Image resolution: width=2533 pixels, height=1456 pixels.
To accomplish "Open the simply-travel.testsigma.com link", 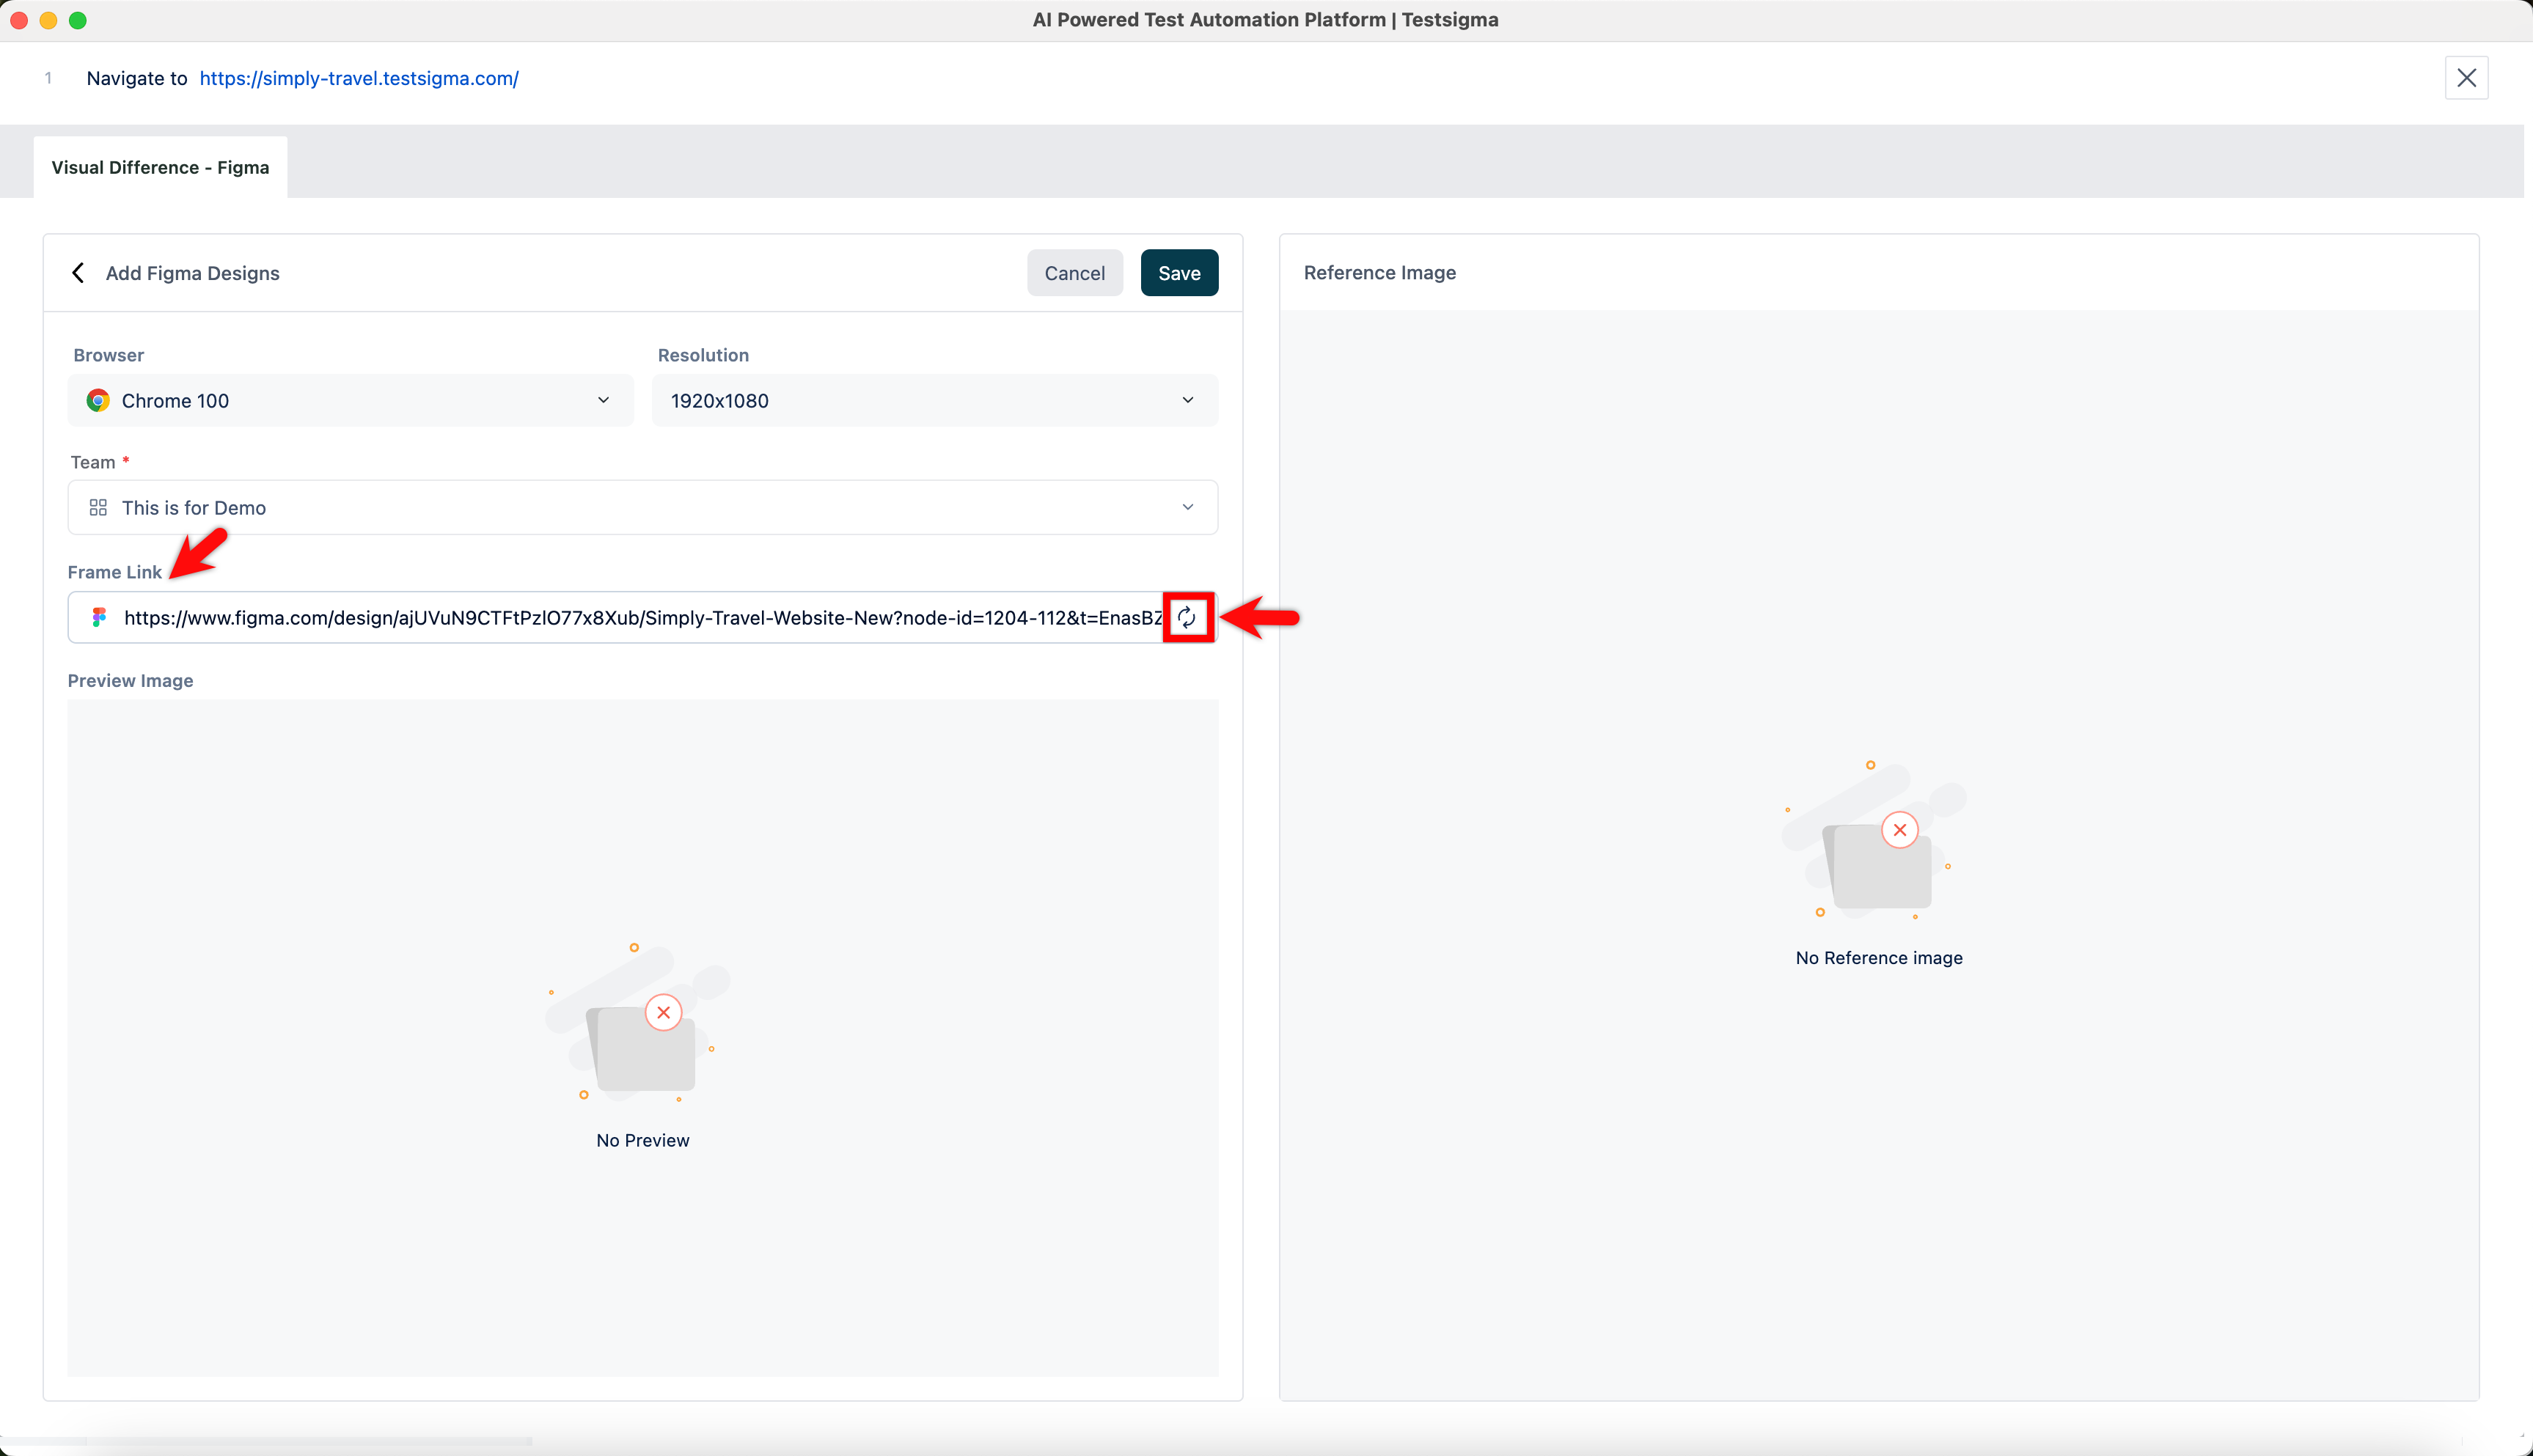I will pyautogui.click(x=358, y=78).
